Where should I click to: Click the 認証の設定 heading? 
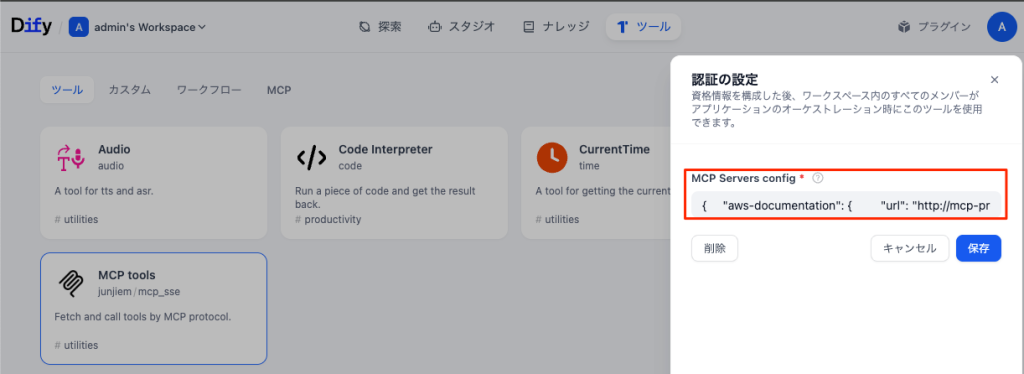coord(724,80)
